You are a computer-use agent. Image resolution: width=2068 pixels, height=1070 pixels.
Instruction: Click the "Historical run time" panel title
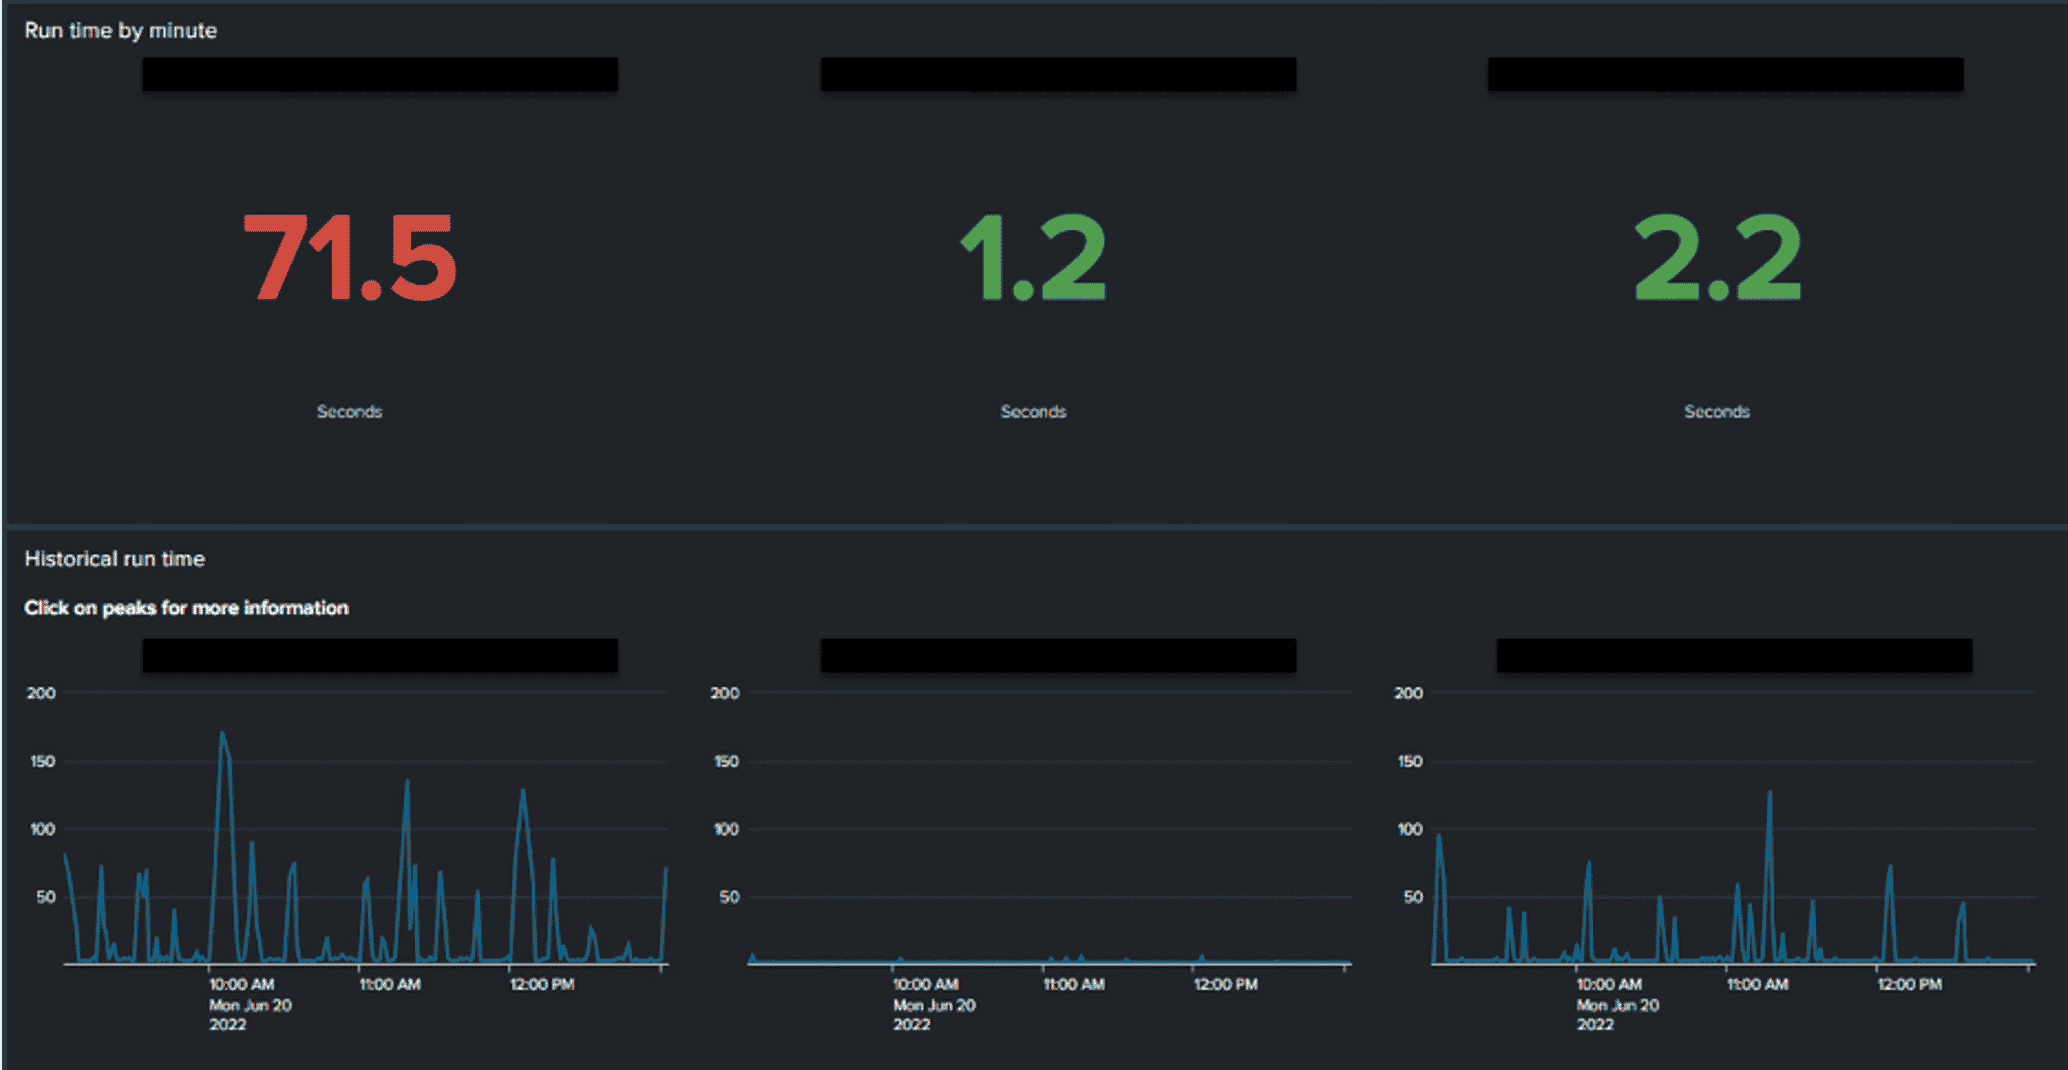pos(114,559)
